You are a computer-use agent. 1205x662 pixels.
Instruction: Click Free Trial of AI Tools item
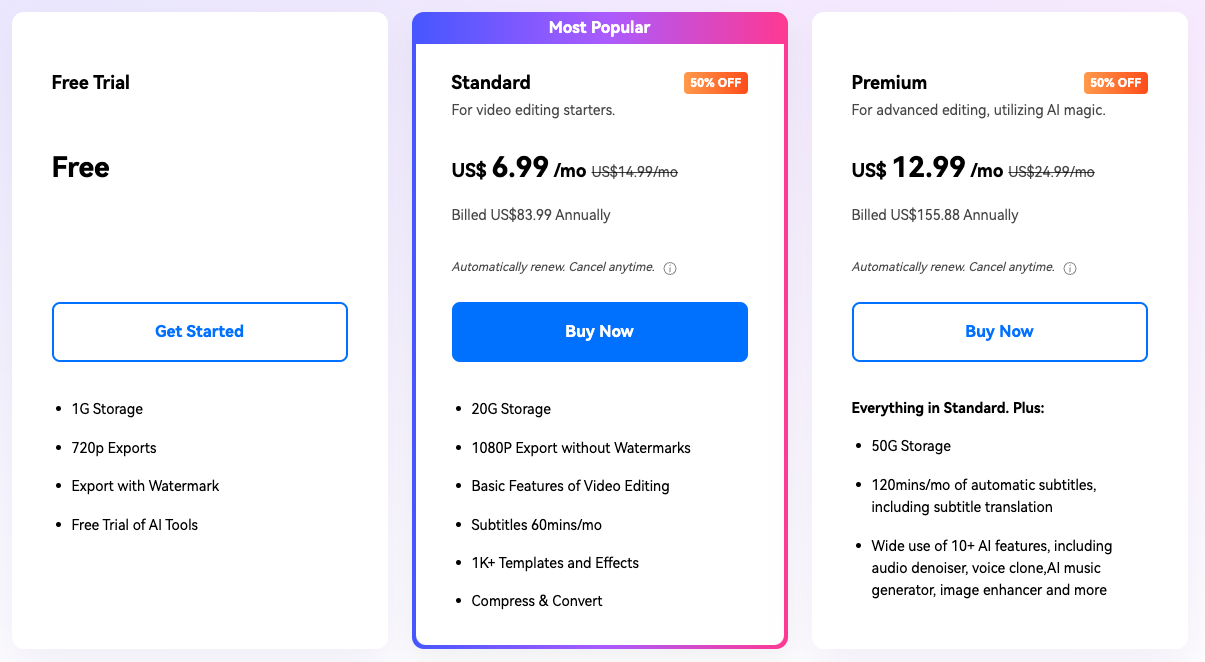pyautogui.click(x=135, y=525)
